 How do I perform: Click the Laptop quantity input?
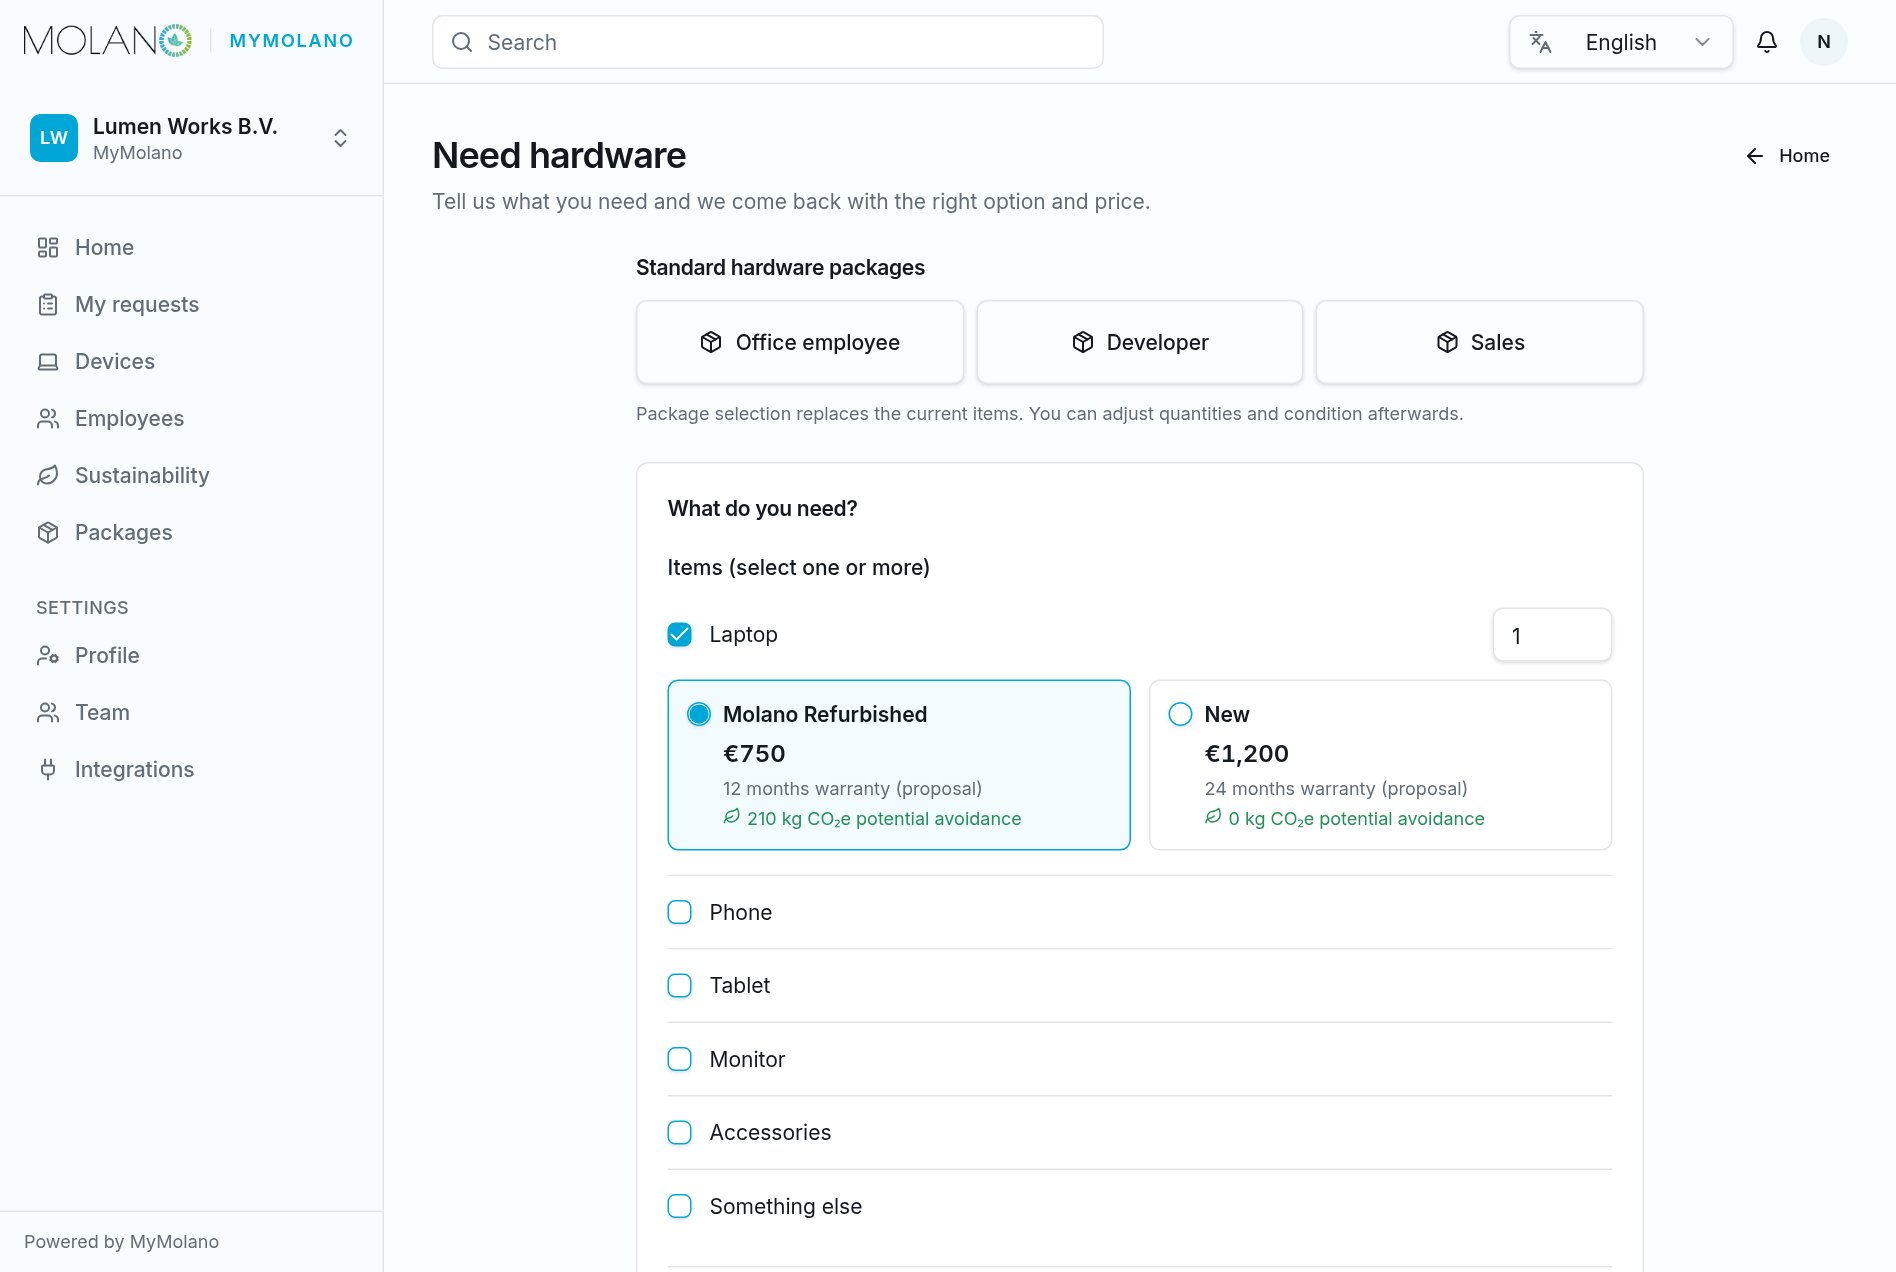point(1552,635)
